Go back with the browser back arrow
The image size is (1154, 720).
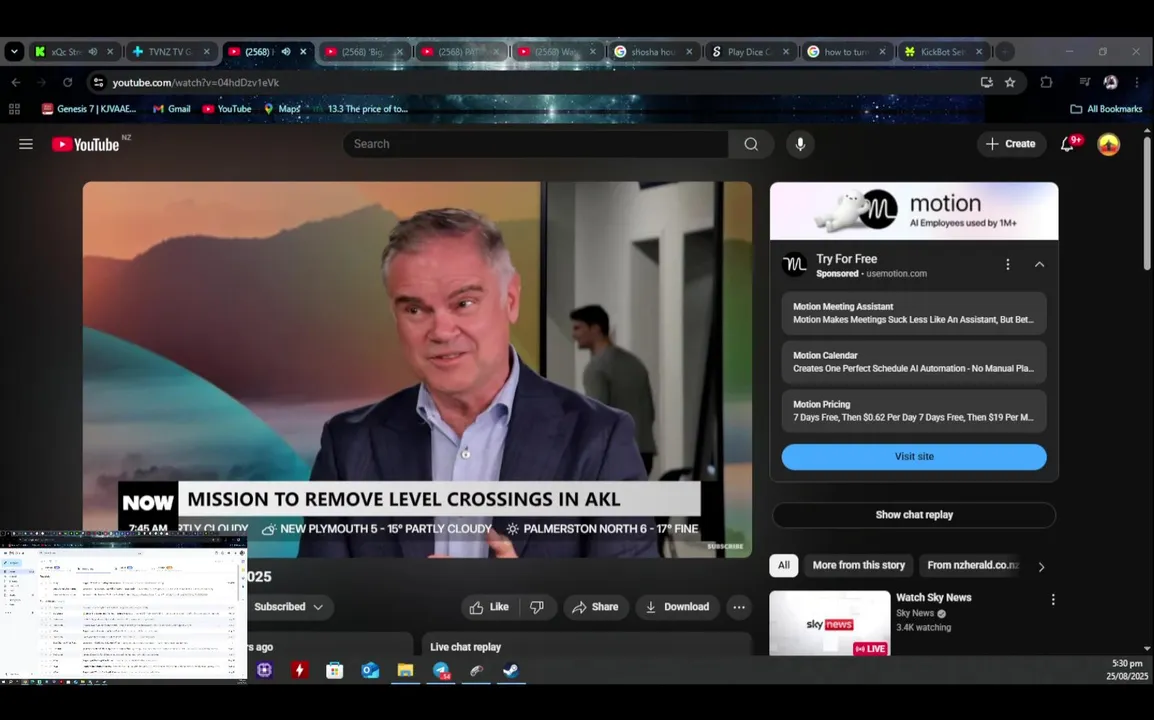[x=16, y=82]
